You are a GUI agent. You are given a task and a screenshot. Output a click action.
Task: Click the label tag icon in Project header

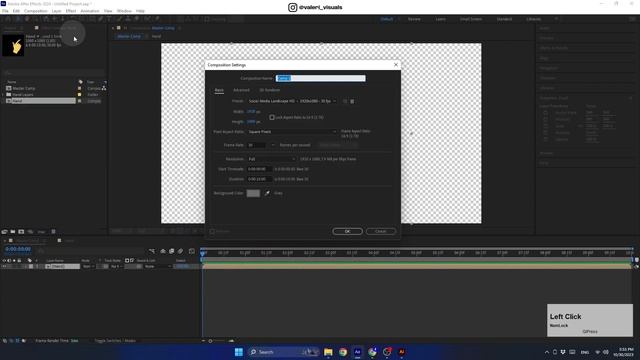[x=80, y=82]
